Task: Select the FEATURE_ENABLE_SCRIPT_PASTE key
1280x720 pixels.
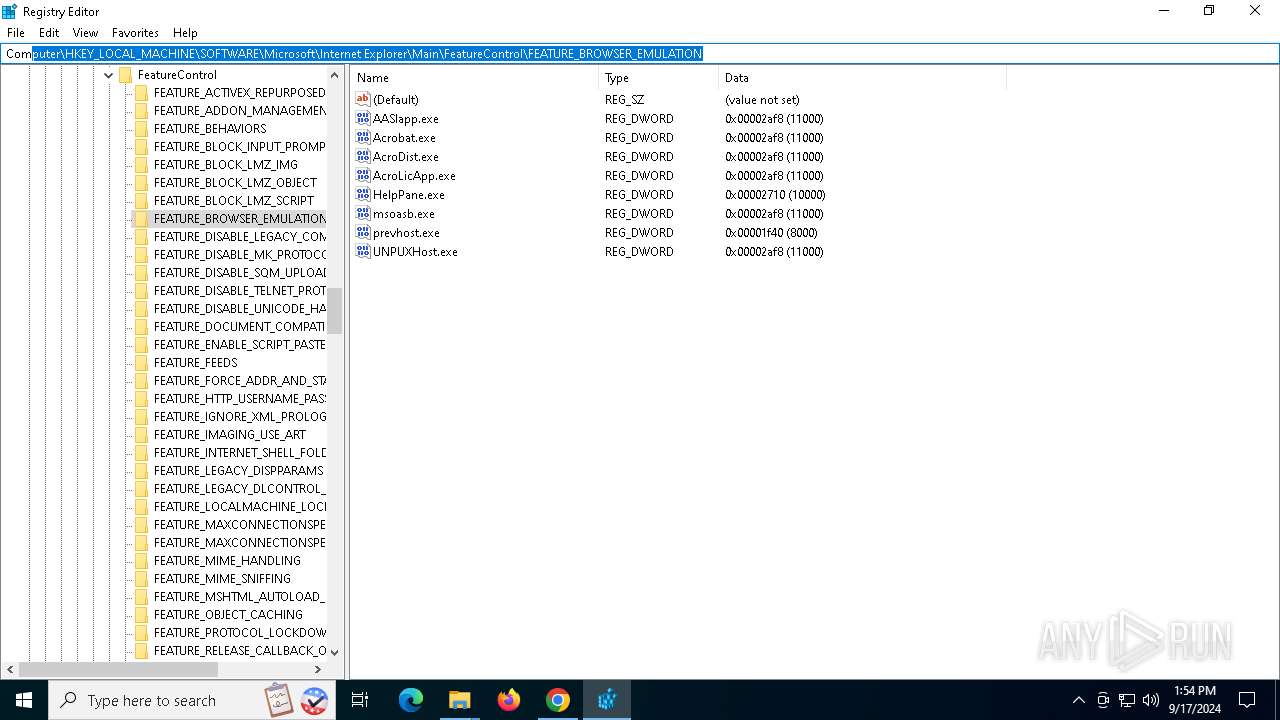Action: [x=240, y=345]
